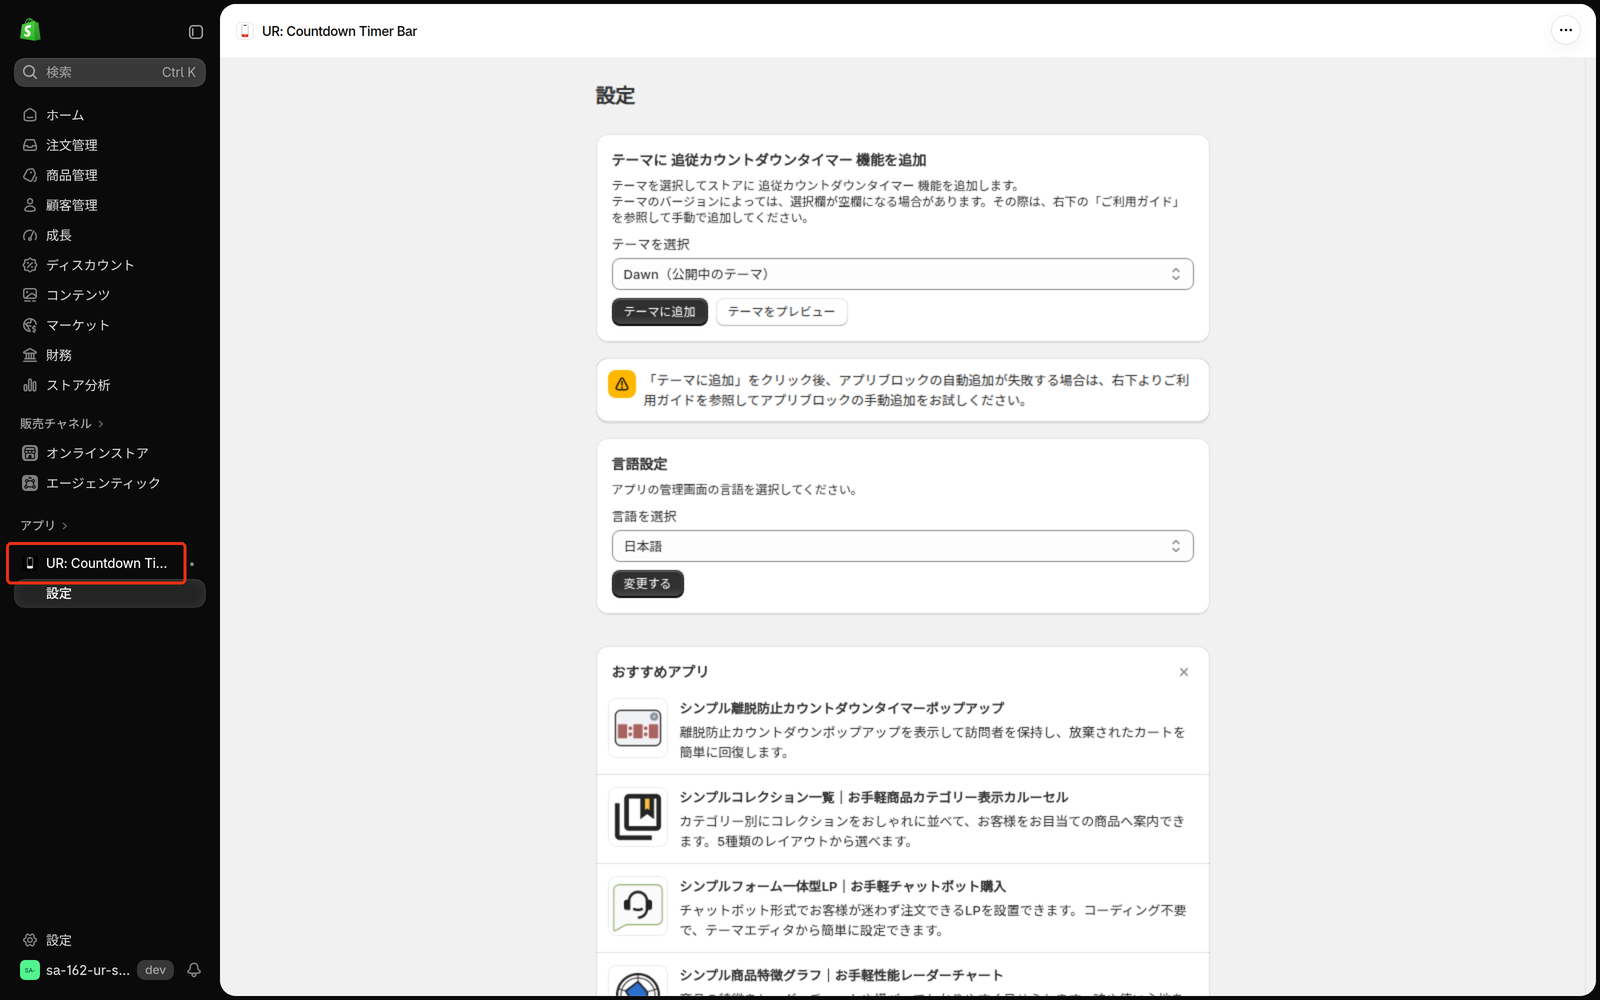Open the 検索 search field
Viewport: 1600px width, 1000px height.
click(x=110, y=72)
